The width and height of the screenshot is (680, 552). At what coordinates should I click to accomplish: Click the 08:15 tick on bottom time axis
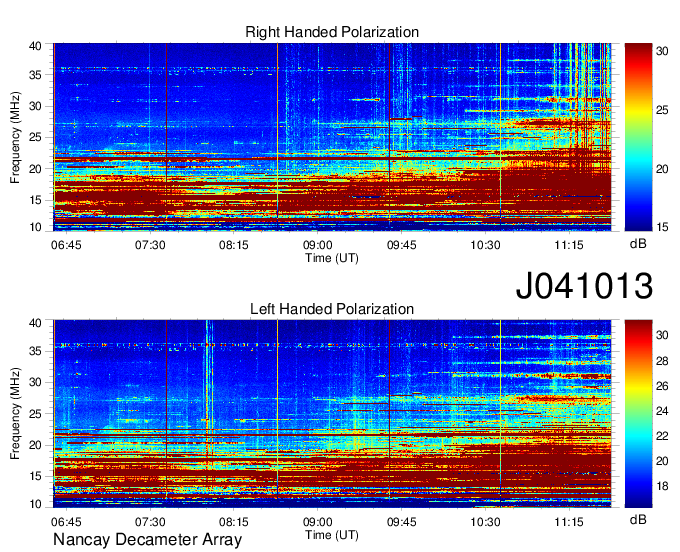[x=234, y=522]
